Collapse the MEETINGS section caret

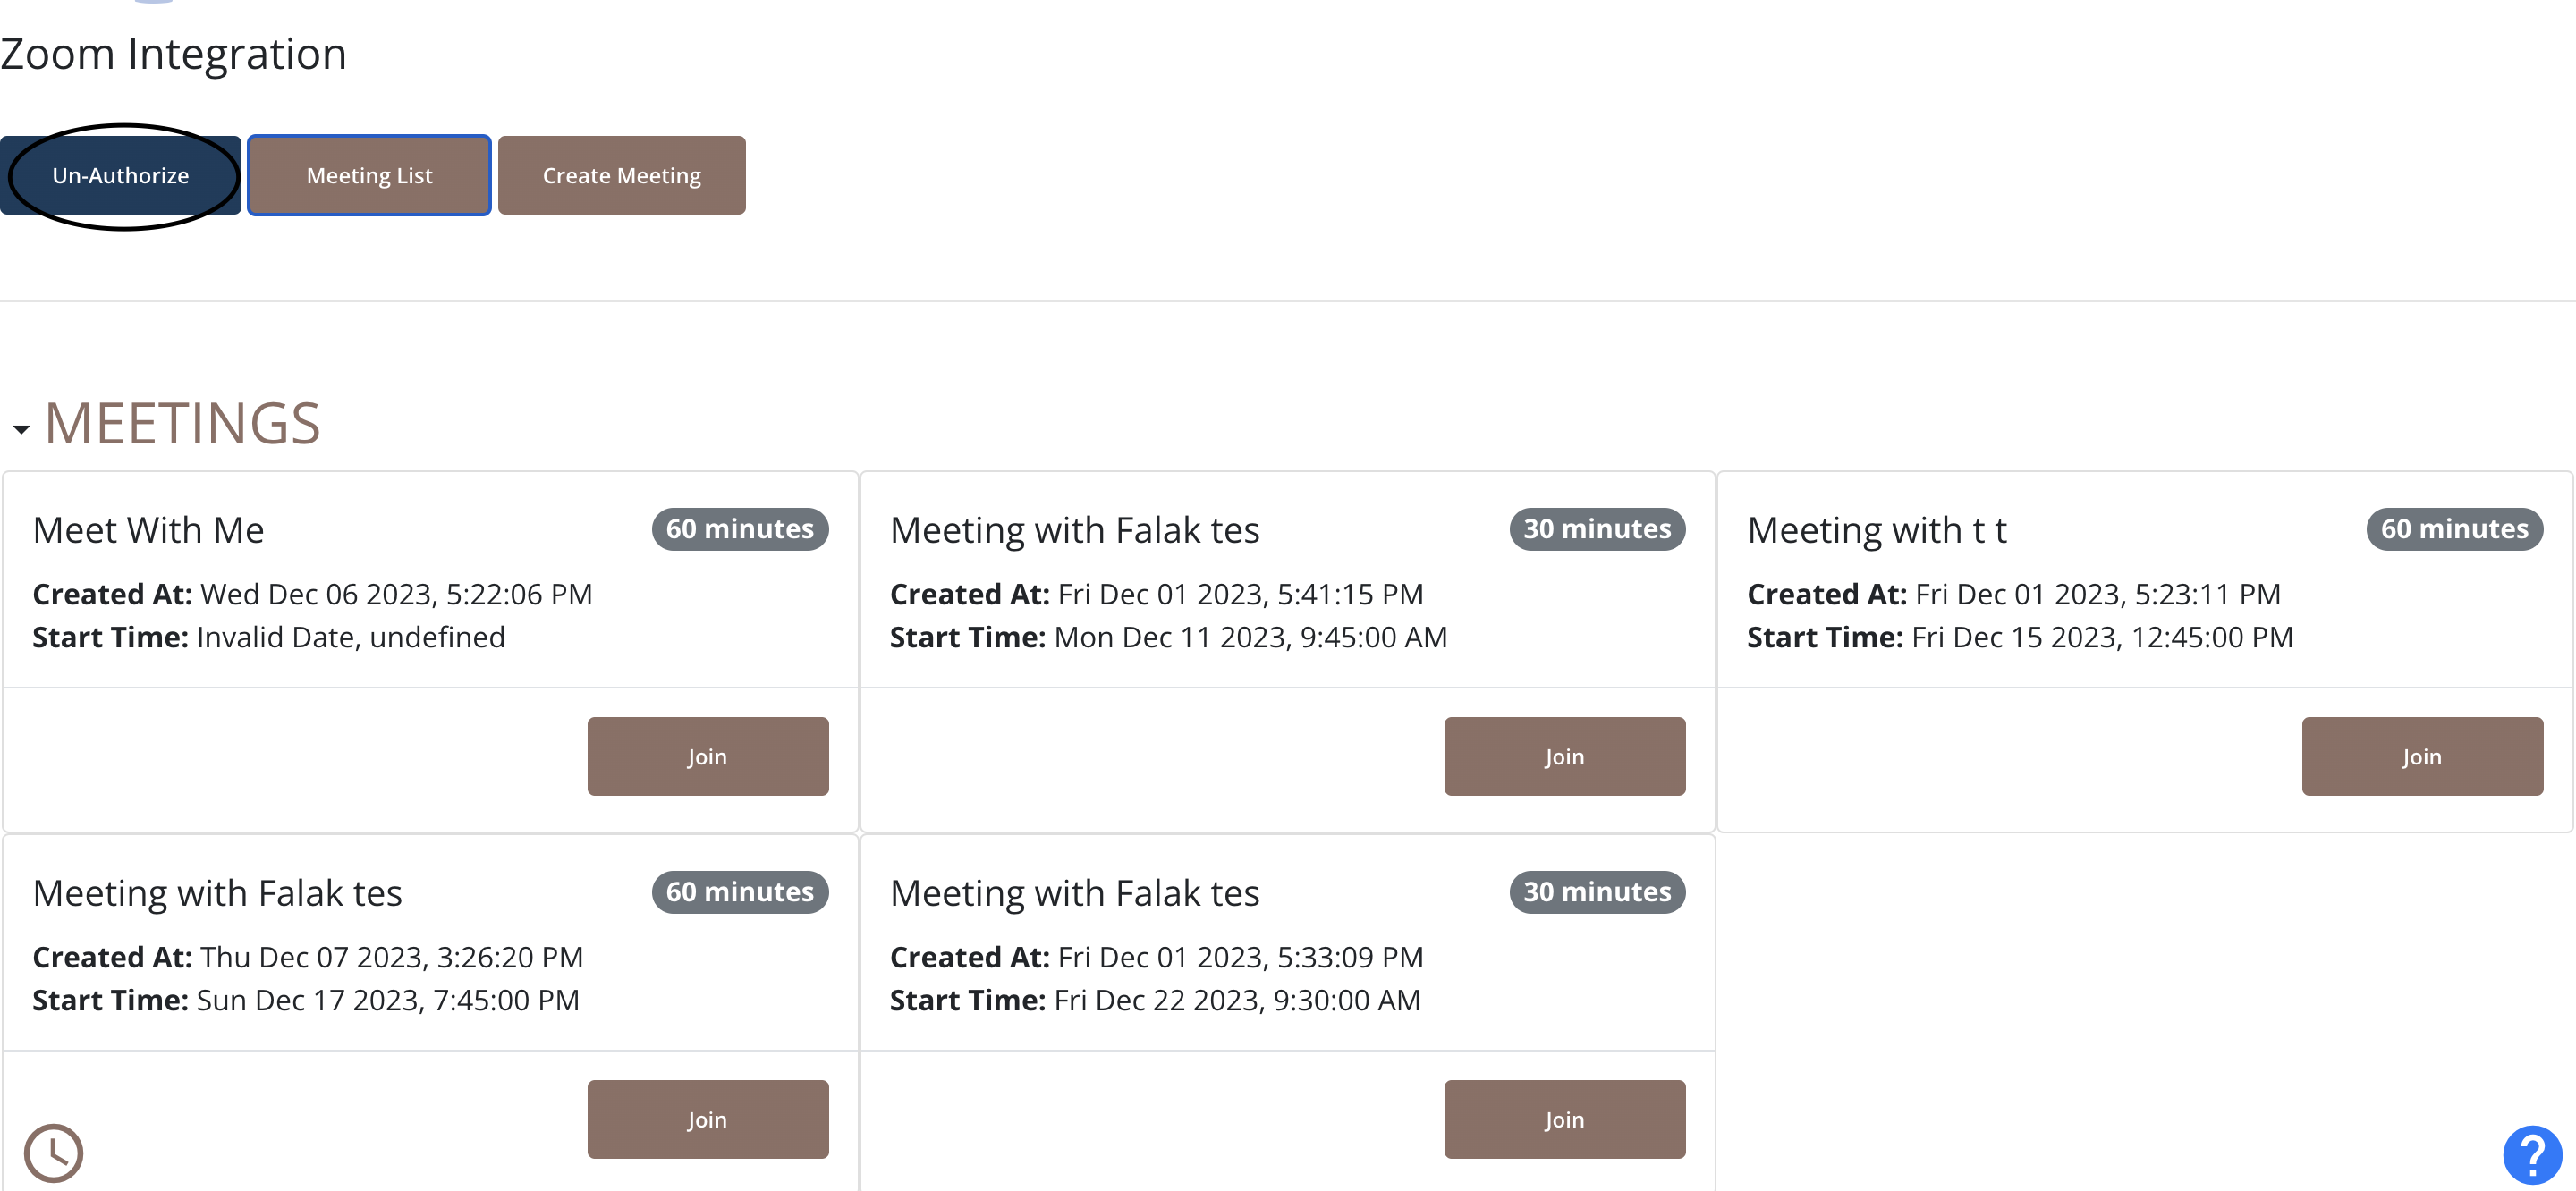(21, 429)
